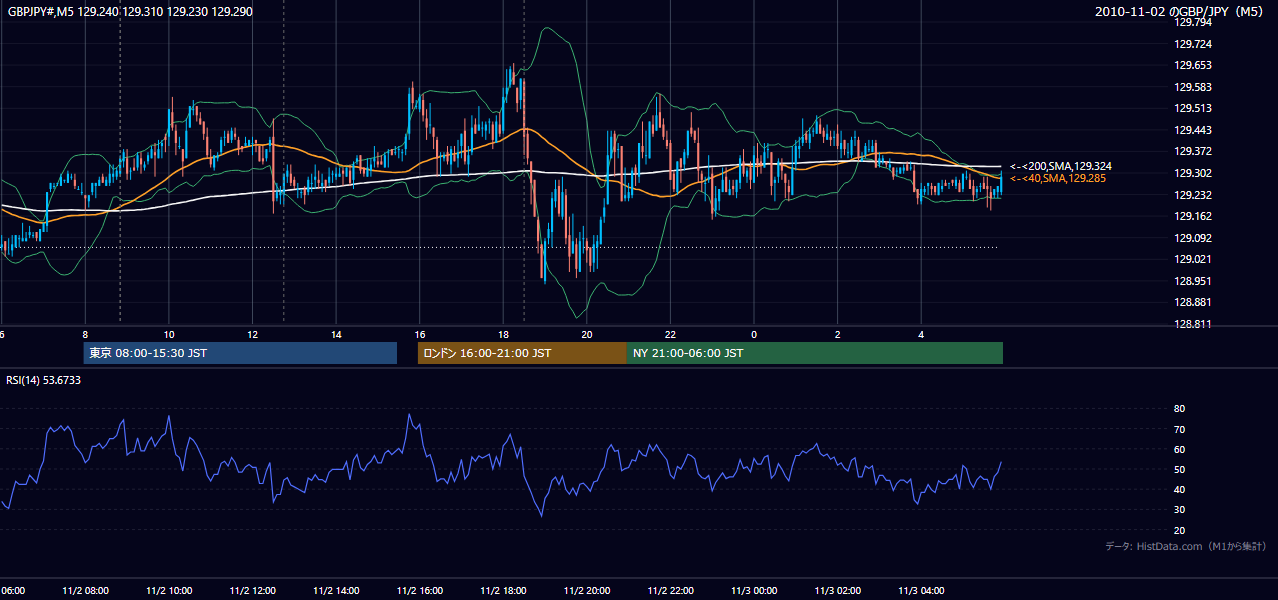Click price axis value 129.653
The width and height of the screenshot is (1278, 600).
pyautogui.click(x=1192, y=65)
